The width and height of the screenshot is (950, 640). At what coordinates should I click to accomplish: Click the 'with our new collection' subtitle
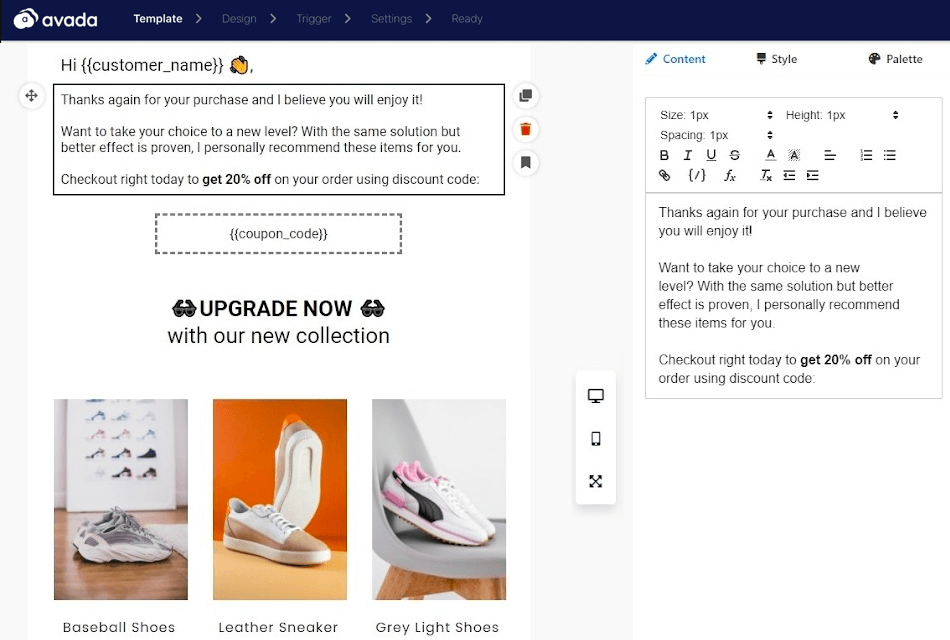tap(278, 336)
